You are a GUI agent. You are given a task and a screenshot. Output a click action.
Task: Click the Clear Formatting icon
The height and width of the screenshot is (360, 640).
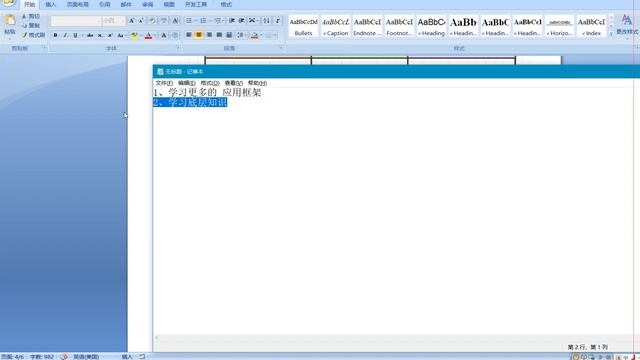click(x=152, y=21)
